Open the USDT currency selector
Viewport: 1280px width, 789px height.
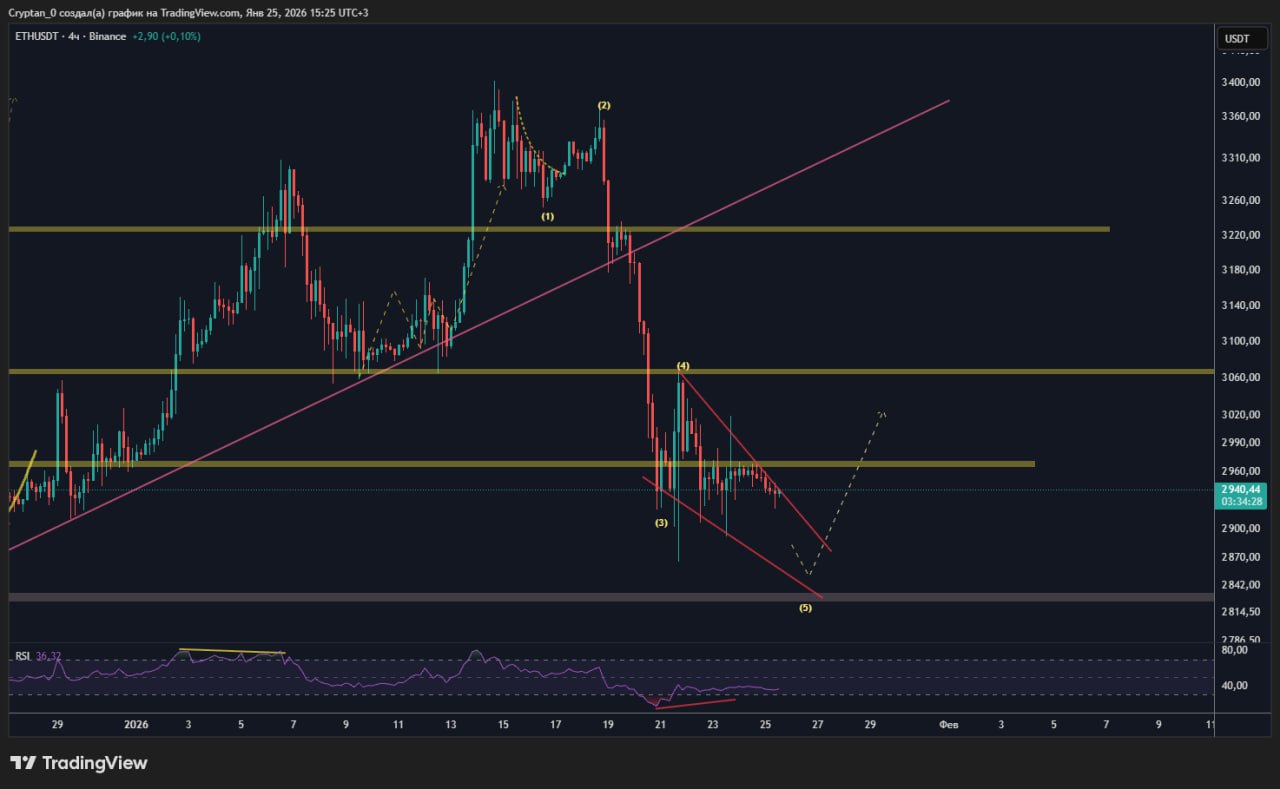(1237, 39)
